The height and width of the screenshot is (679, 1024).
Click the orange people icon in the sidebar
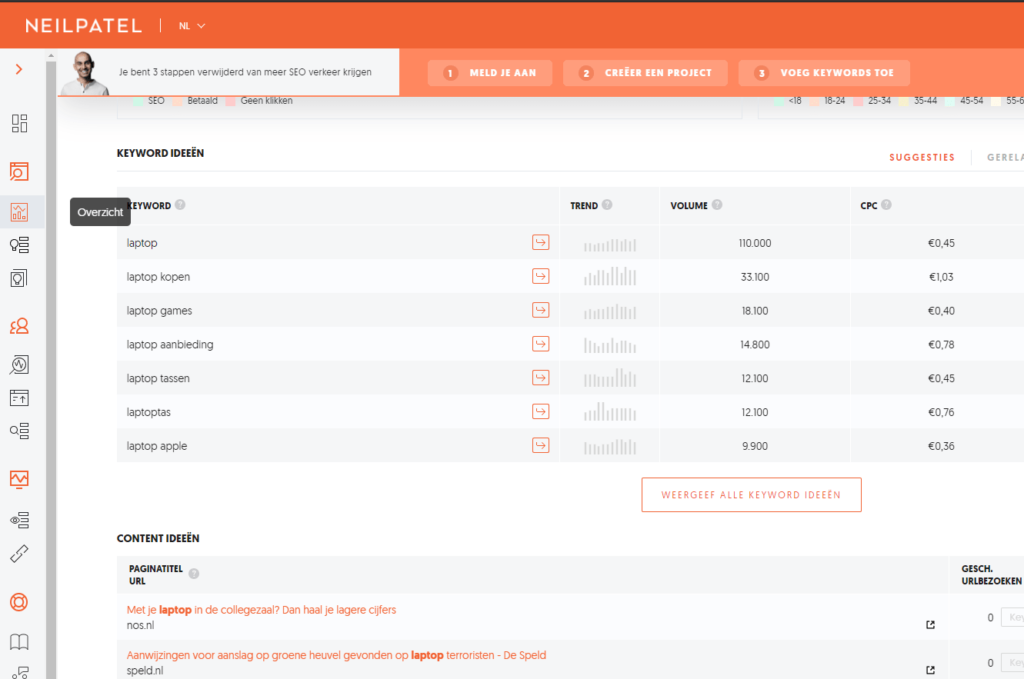20,326
